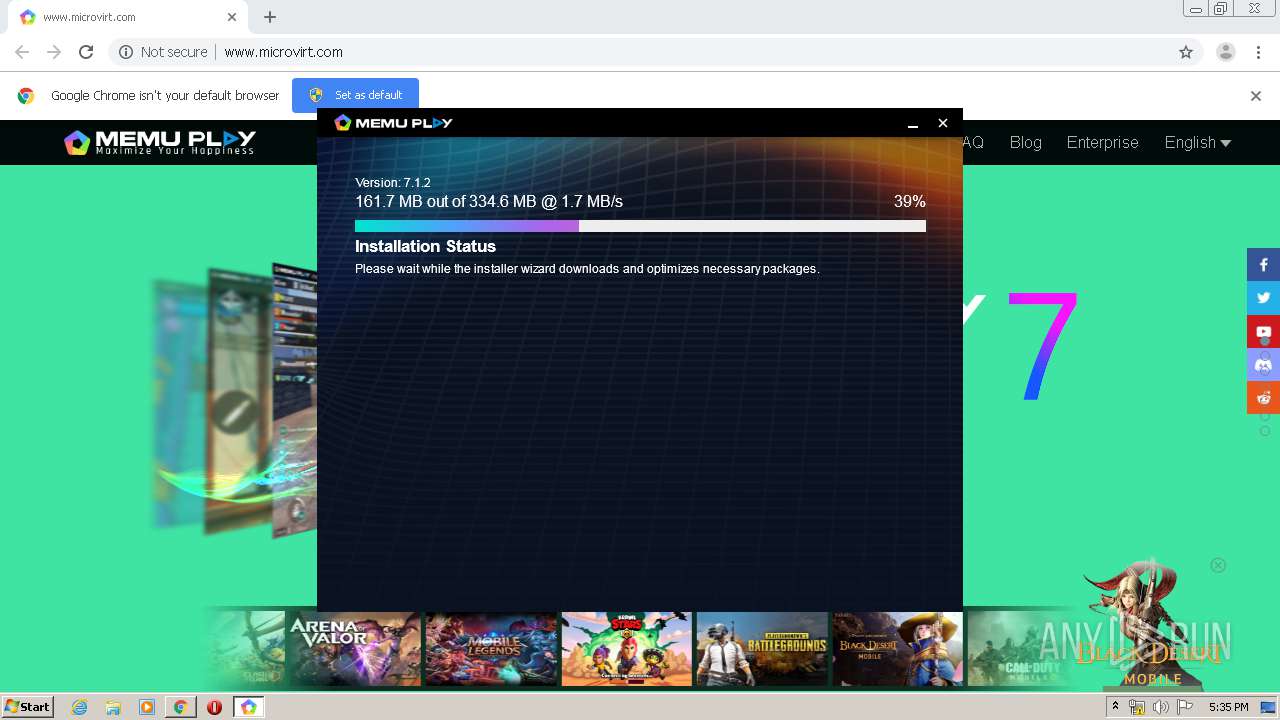Bookmark this page with the star icon
This screenshot has height=720, width=1280.
[x=1186, y=52]
